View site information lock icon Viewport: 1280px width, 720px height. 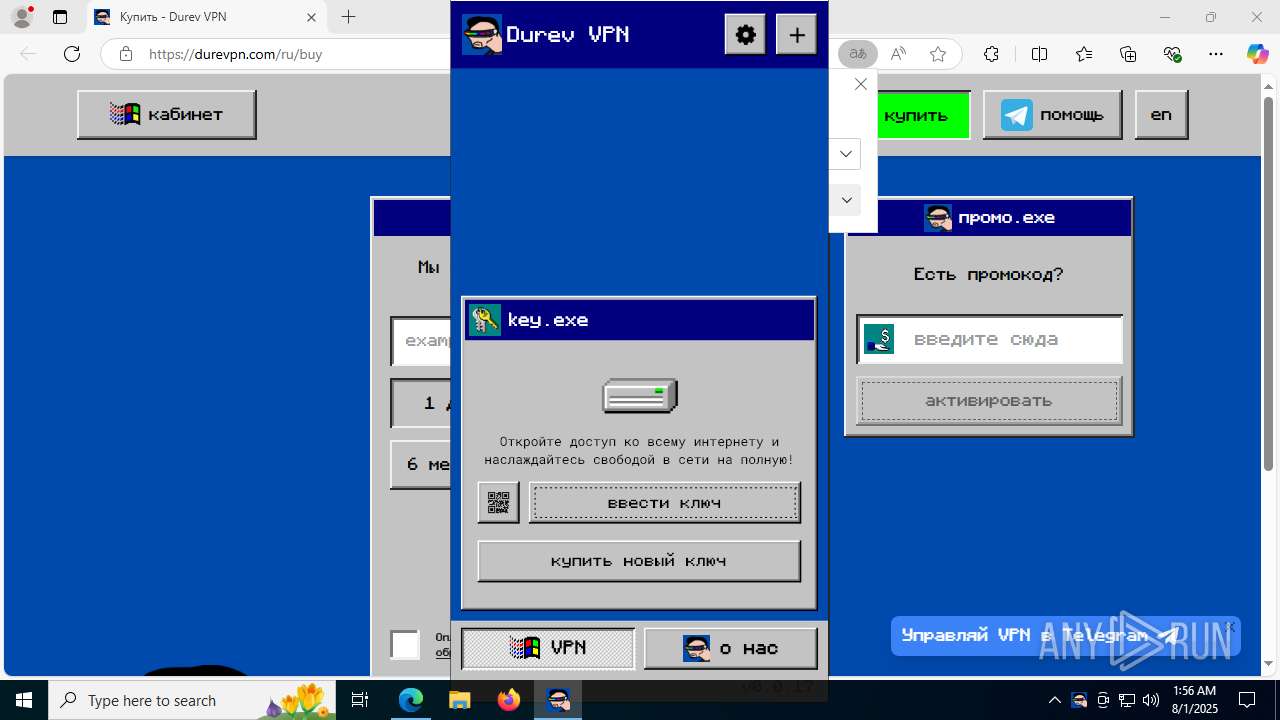[125, 54]
